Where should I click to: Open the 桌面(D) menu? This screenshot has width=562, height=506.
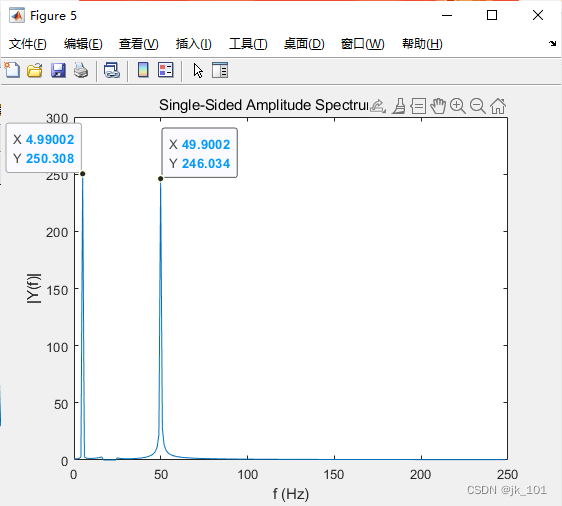click(304, 44)
